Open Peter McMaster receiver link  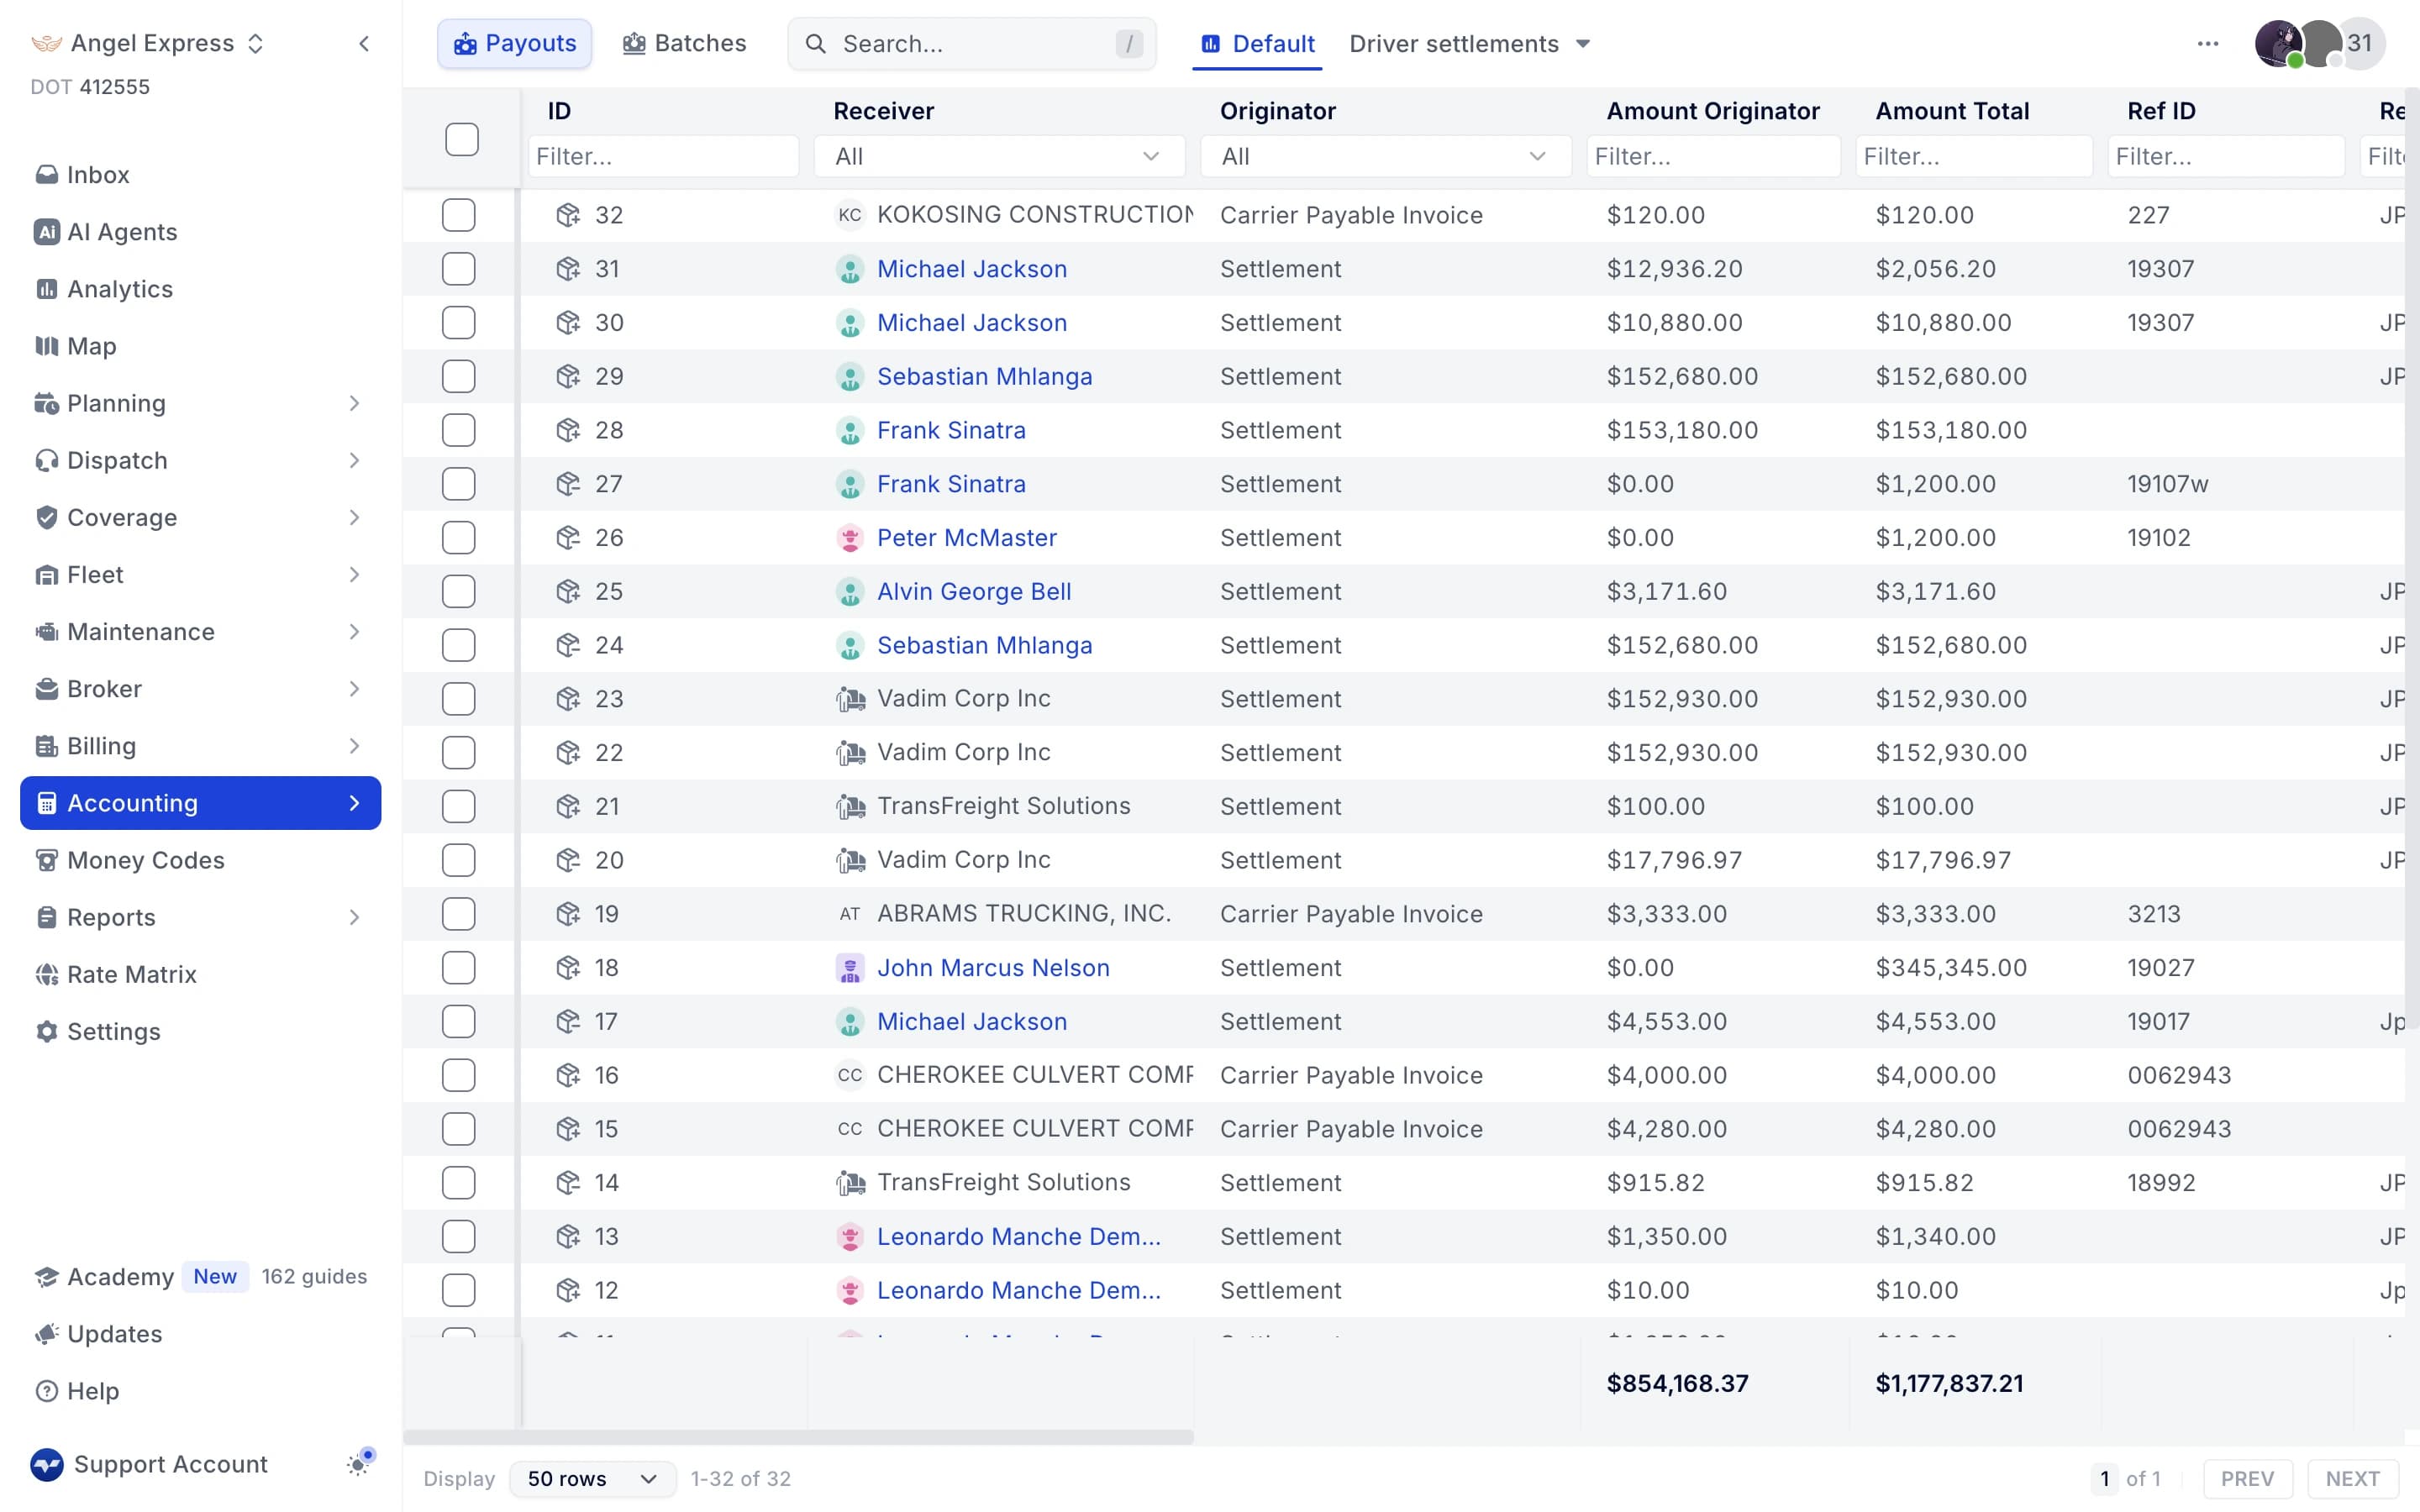(x=966, y=538)
